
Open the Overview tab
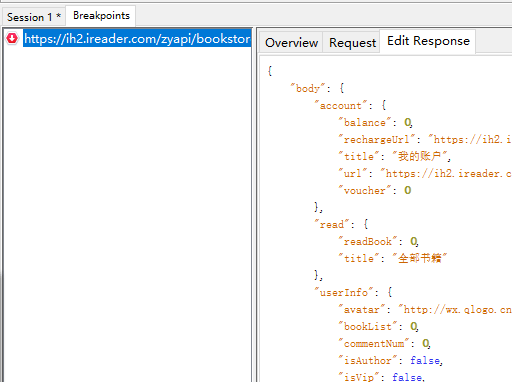pos(291,43)
